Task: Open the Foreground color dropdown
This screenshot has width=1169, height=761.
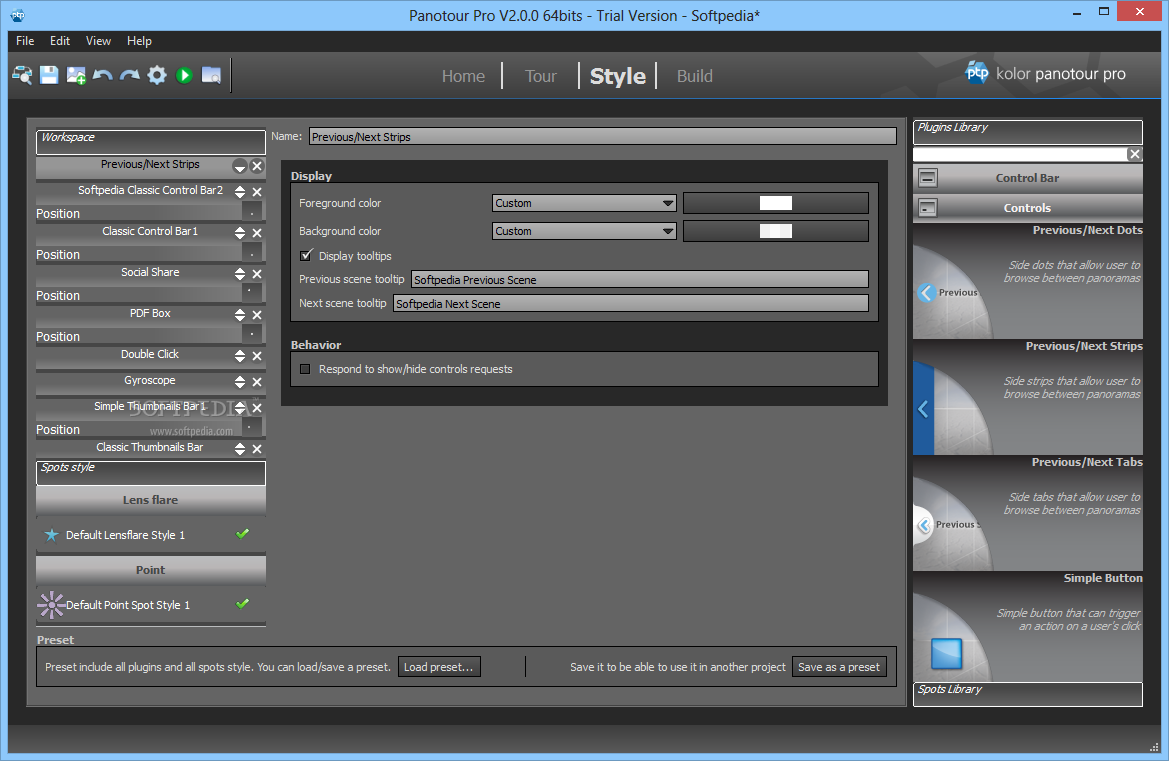Action: (584, 203)
